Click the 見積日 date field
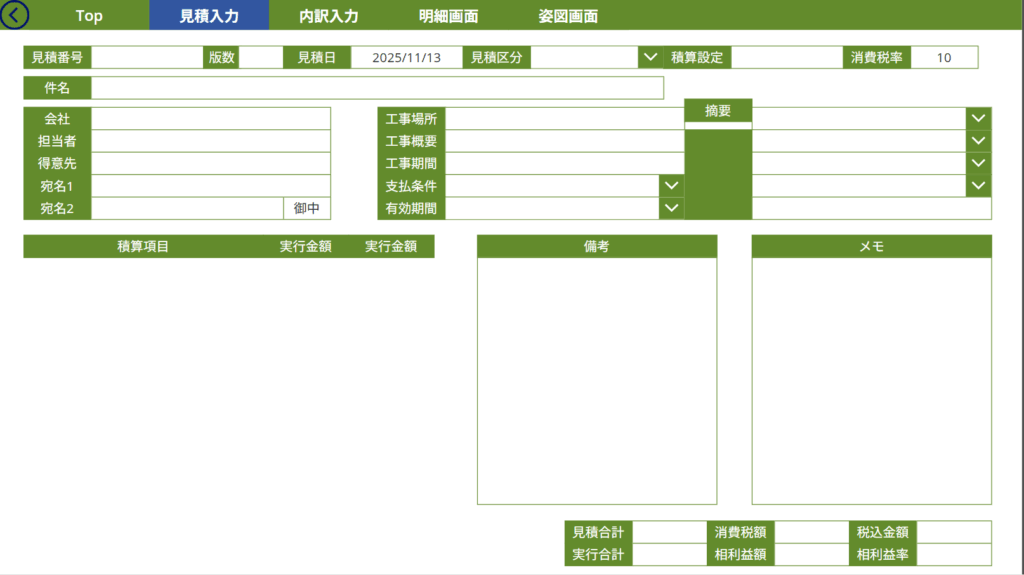 (x=405, y=58)
